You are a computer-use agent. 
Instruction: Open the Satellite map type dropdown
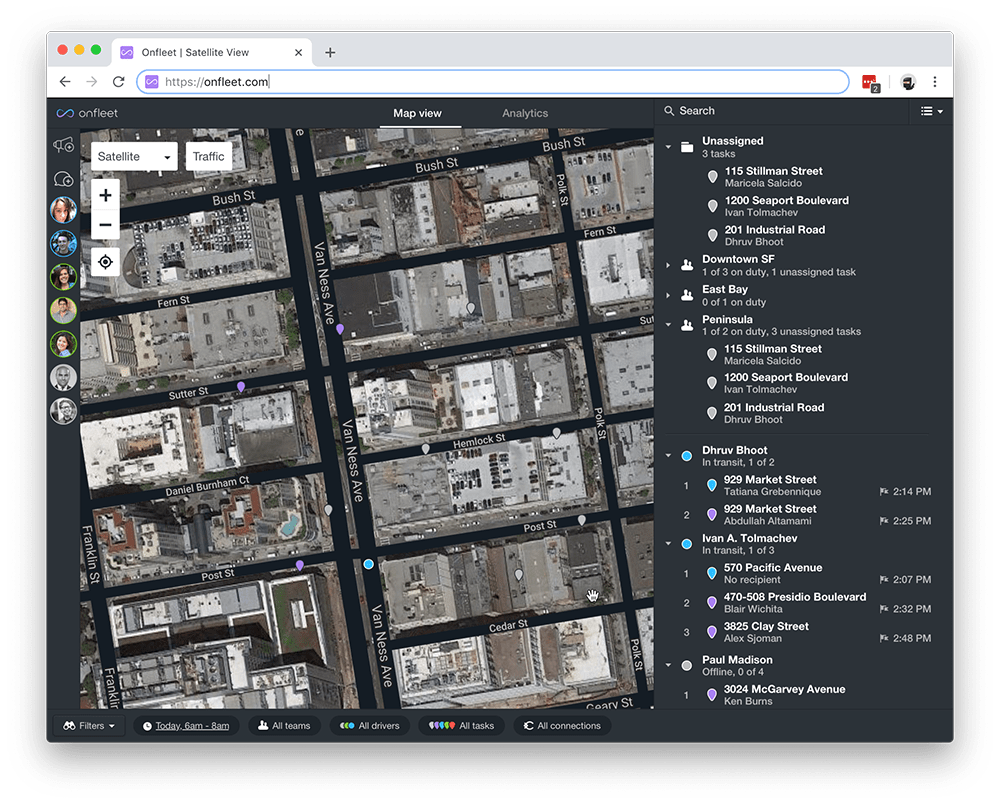pyautogui.click(x=133, y=156)
